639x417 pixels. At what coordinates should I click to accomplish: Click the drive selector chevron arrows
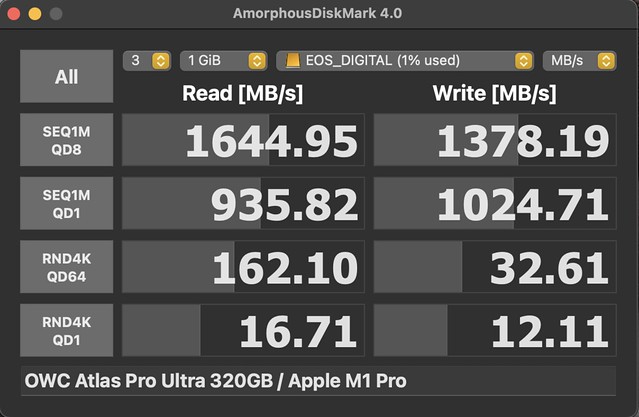[523, 61]
